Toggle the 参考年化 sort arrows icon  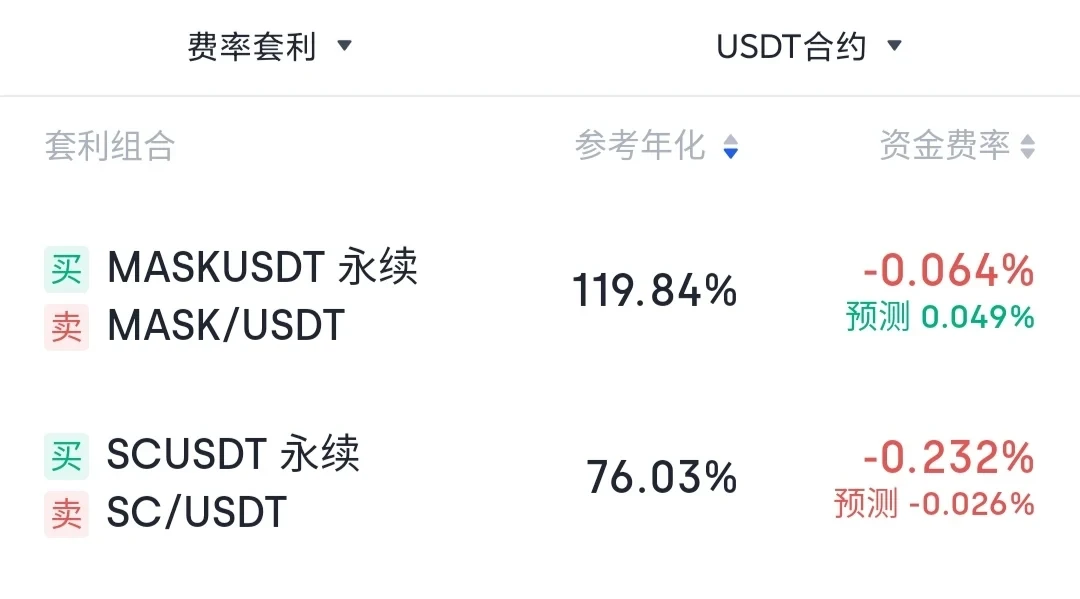coord(731,147)
